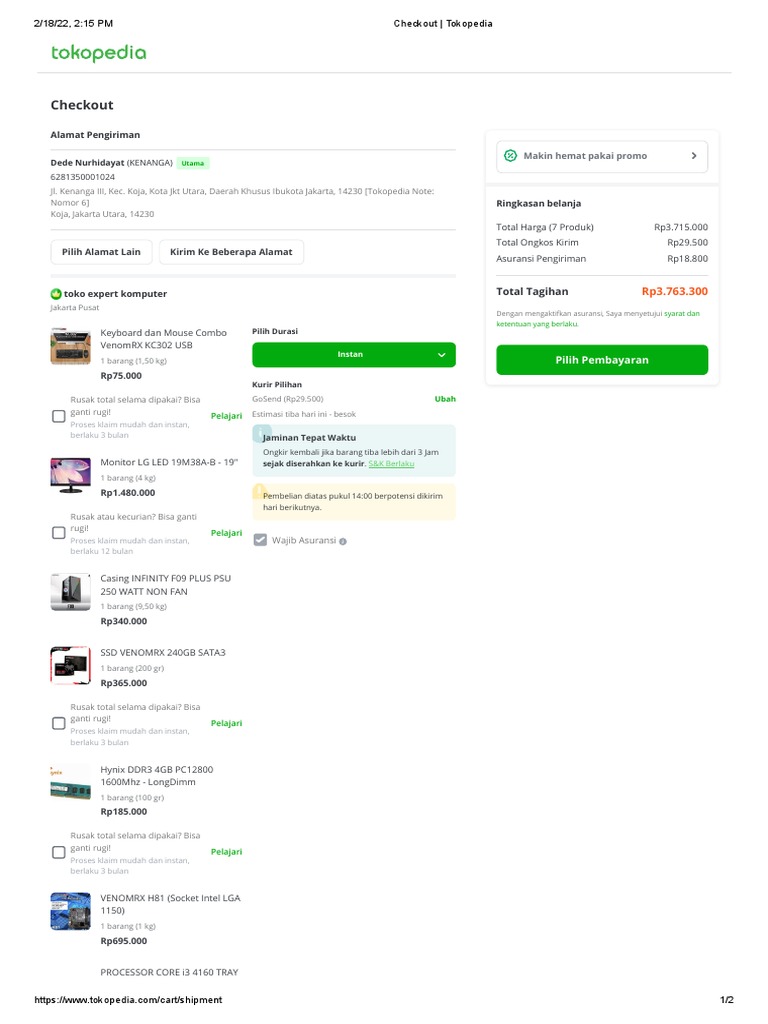768x1024 pixels.
Task: Click the Wajib Asuransi info icon
Action: [343, 541]
